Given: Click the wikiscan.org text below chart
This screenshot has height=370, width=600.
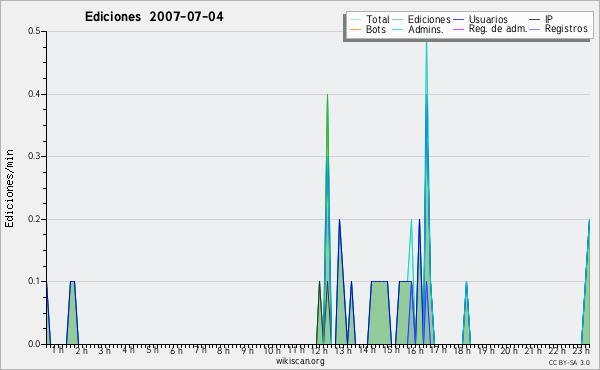Looking at the screenshot, I should tap(300, 361).
